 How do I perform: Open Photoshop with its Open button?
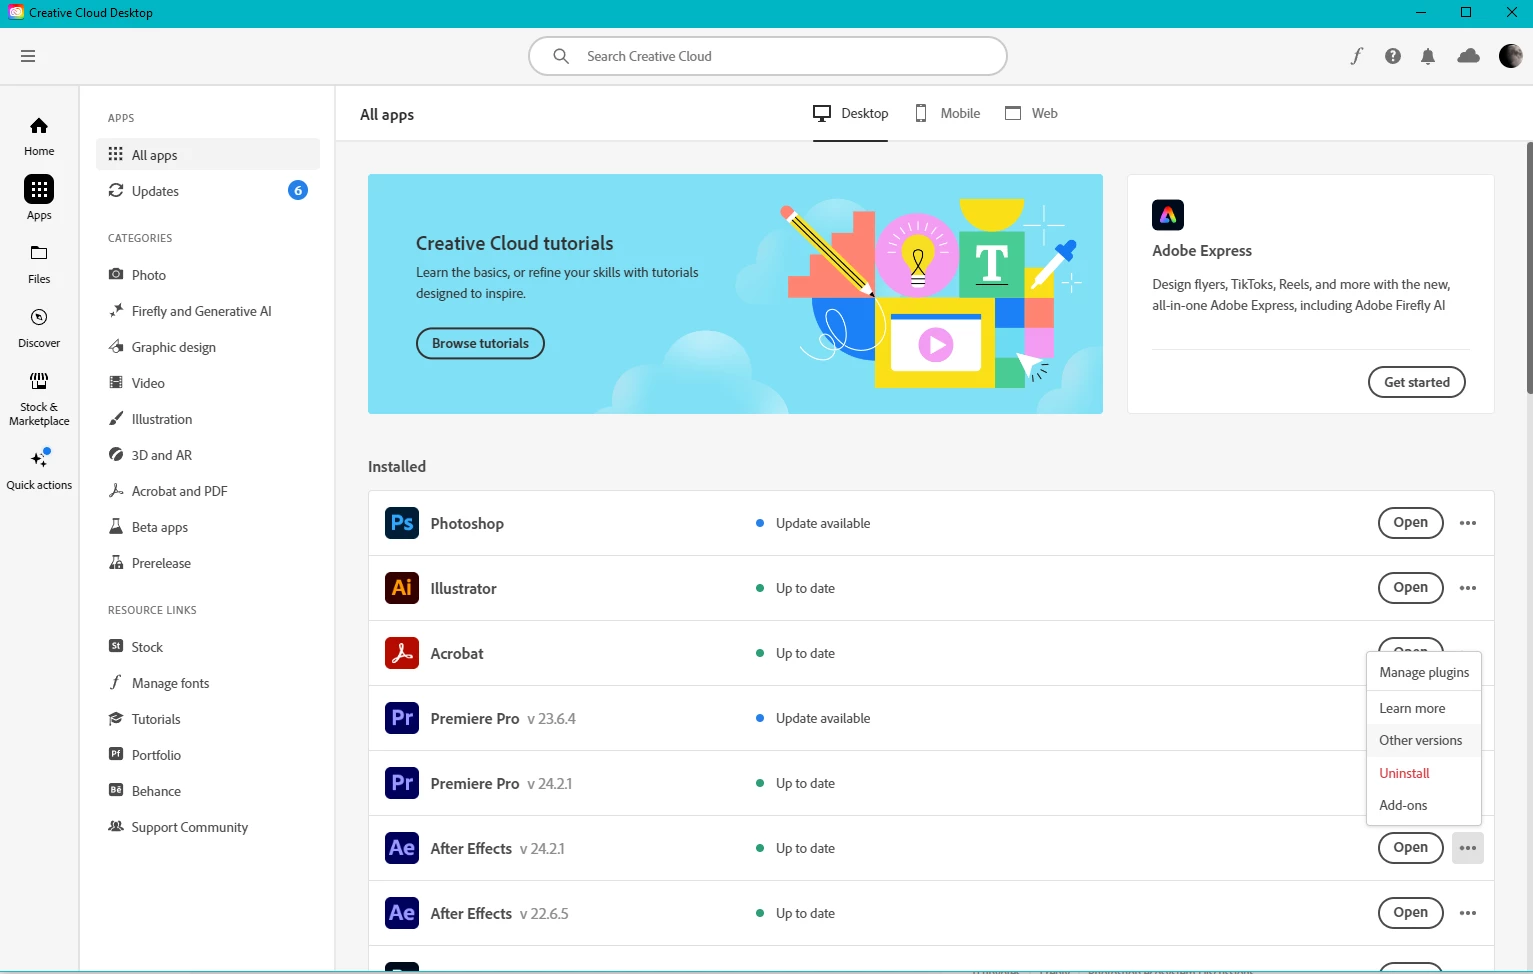[1410, 523]
